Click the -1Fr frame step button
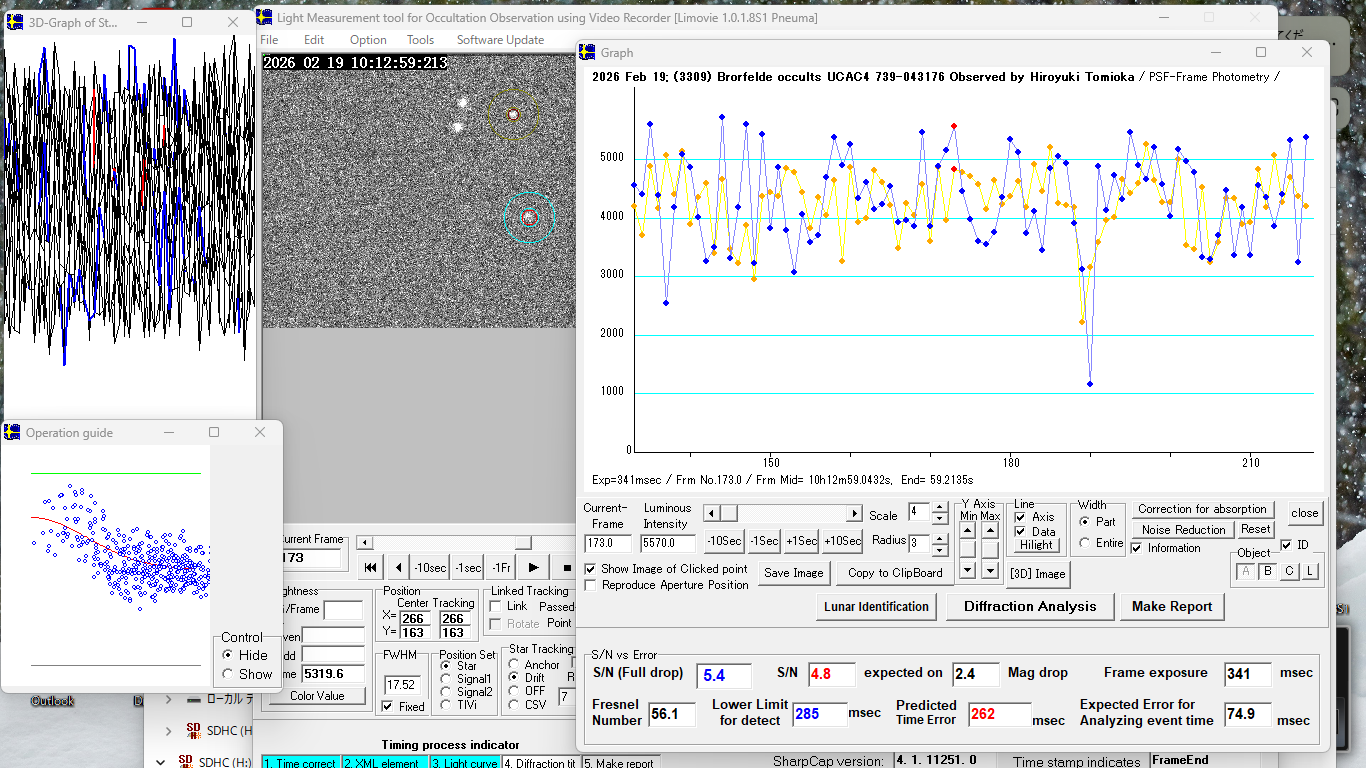The width and height of the screenshot is (1366, 768). tap(502, 567)
